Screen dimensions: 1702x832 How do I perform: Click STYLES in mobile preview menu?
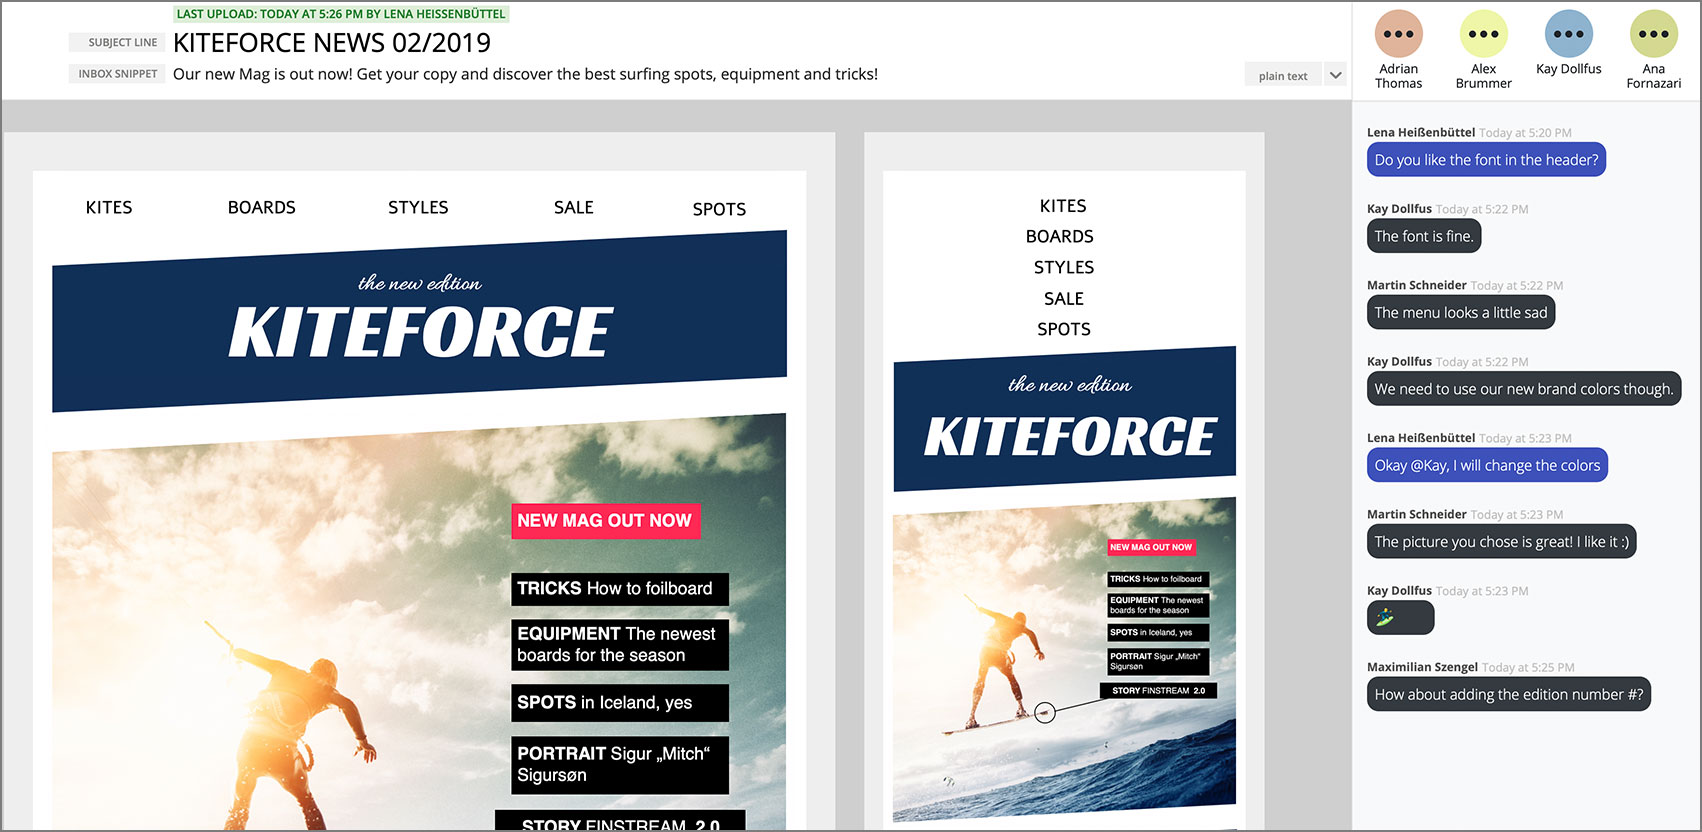pos(1064,268)
